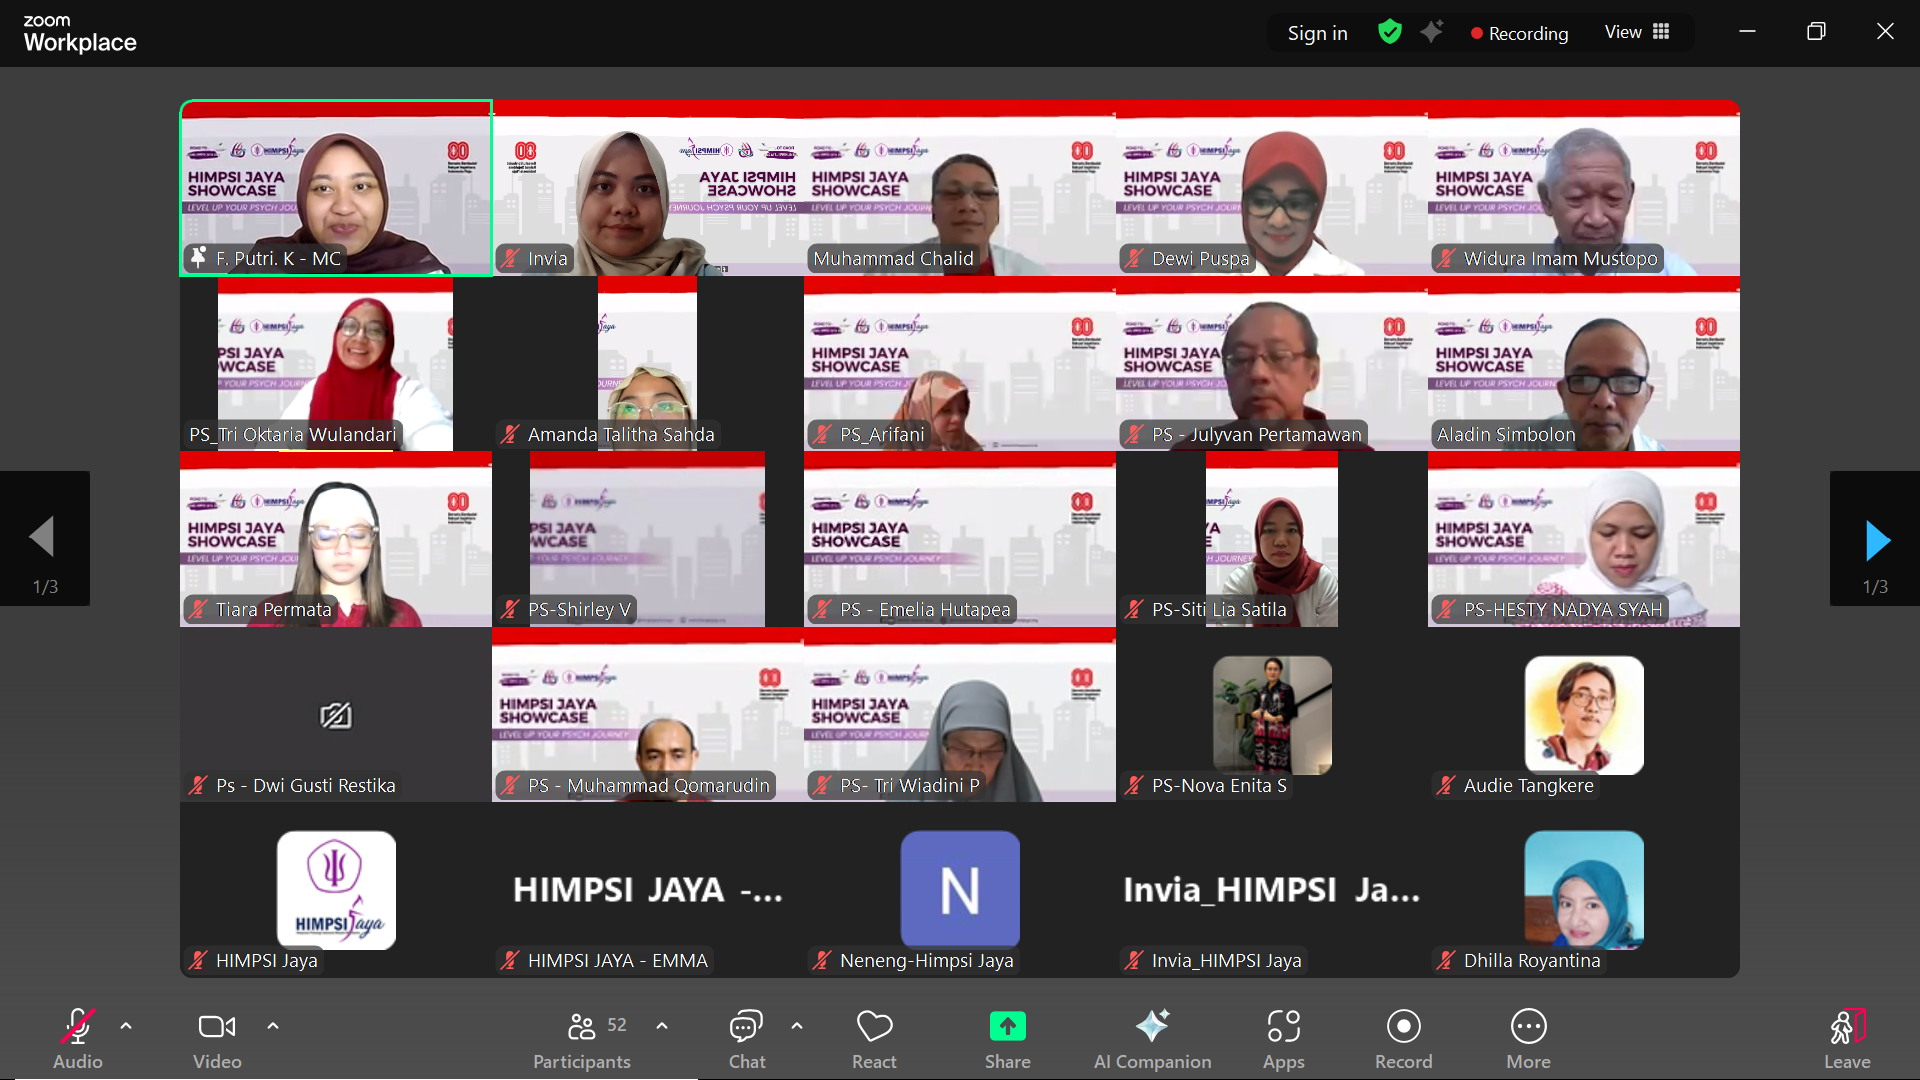Expand participants options arrow

point(662,1026)
